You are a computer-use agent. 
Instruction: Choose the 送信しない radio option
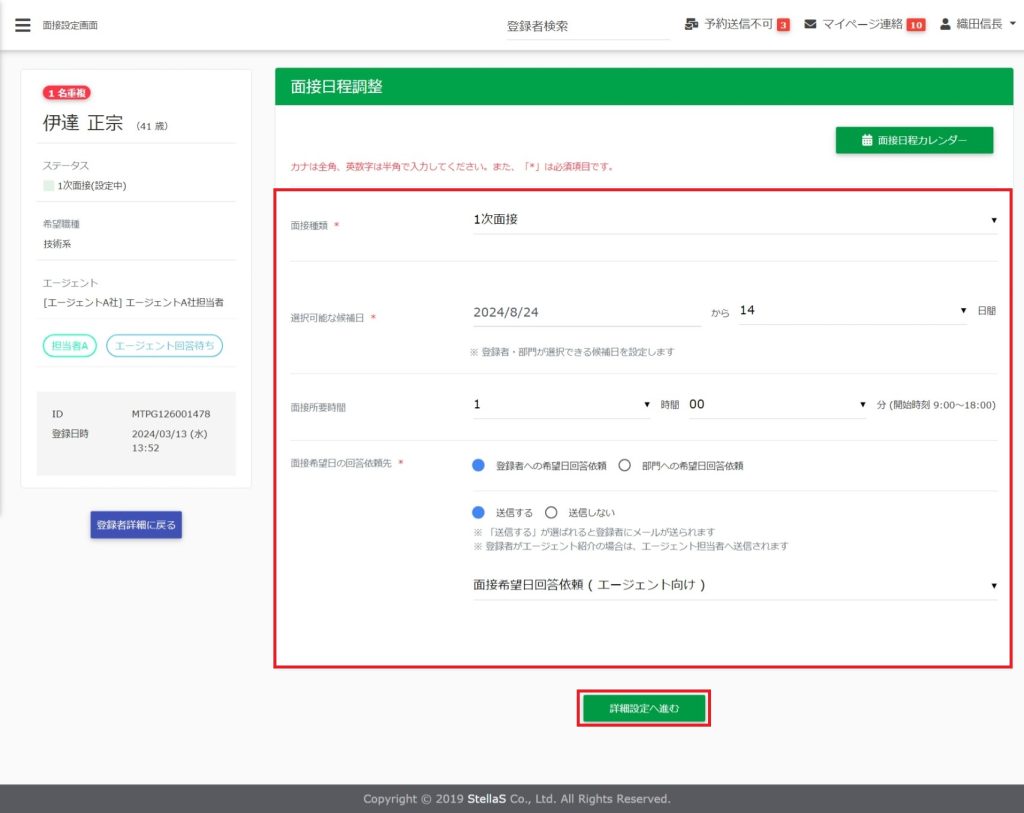[x=551, y=512]
